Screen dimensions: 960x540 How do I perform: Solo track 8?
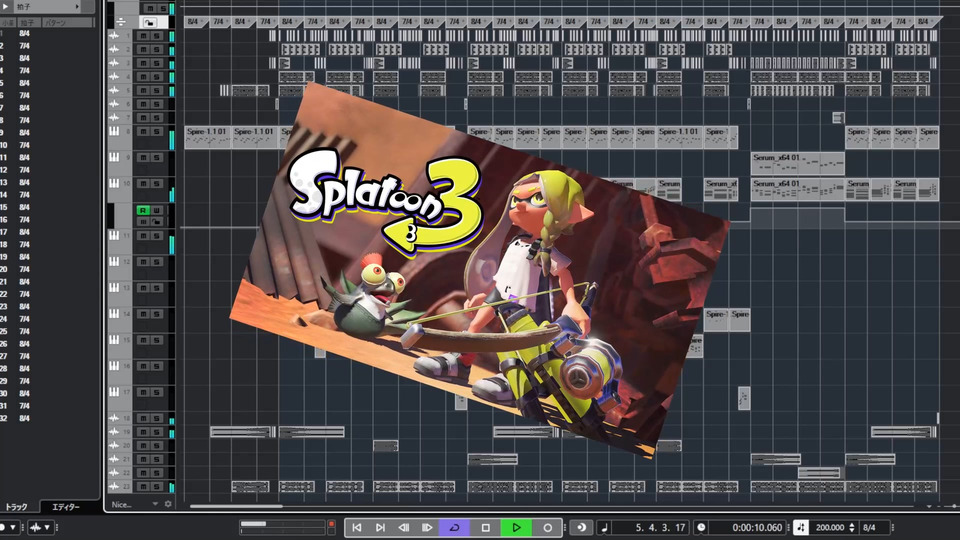157,131
